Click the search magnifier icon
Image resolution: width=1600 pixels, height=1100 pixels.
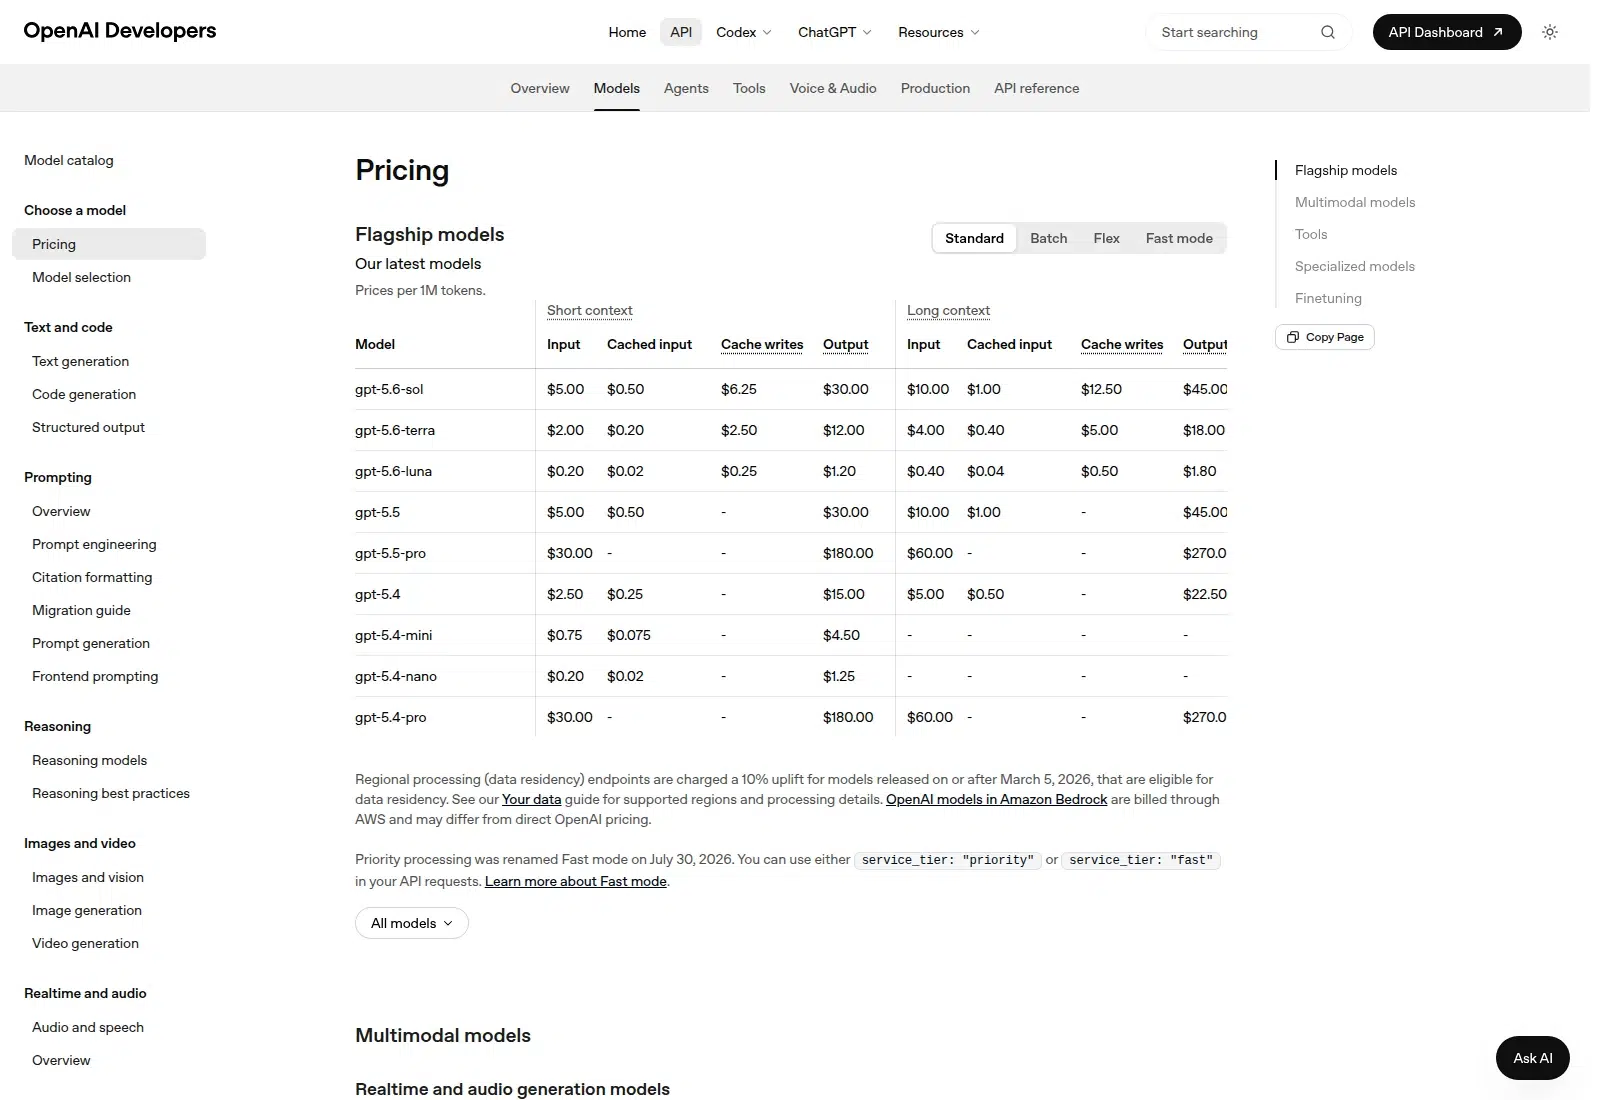pyautogui.click(x=1327, y=32)
